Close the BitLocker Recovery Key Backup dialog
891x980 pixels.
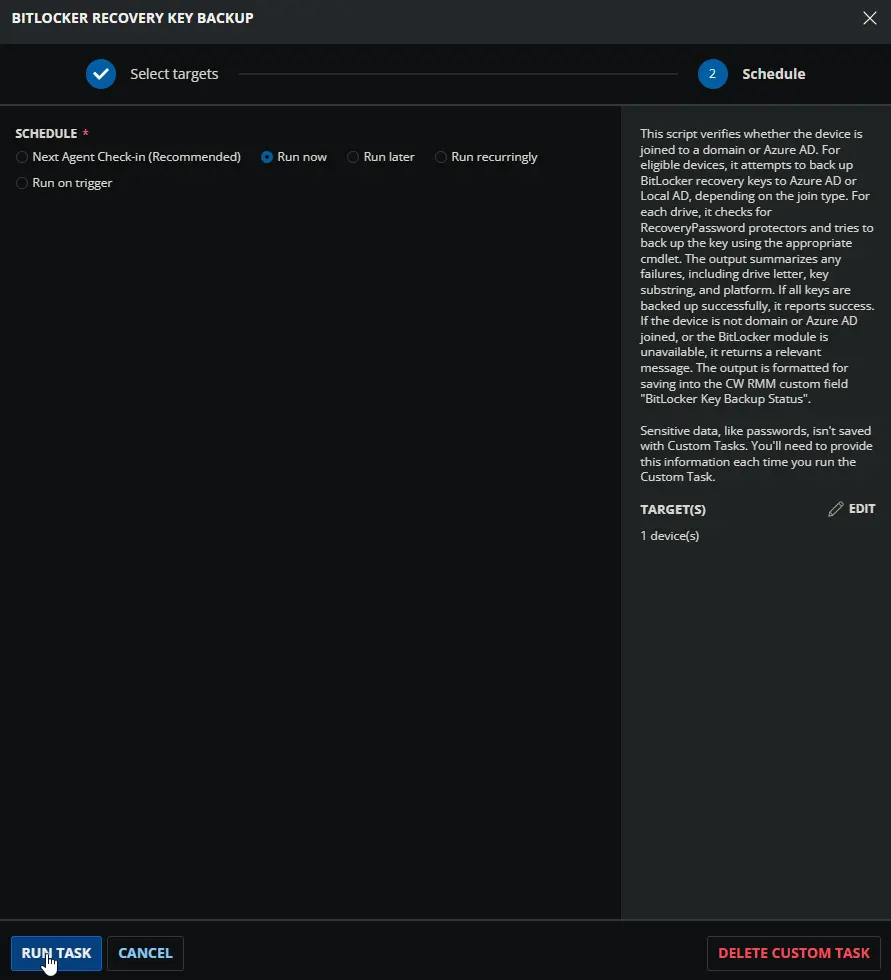868,17
